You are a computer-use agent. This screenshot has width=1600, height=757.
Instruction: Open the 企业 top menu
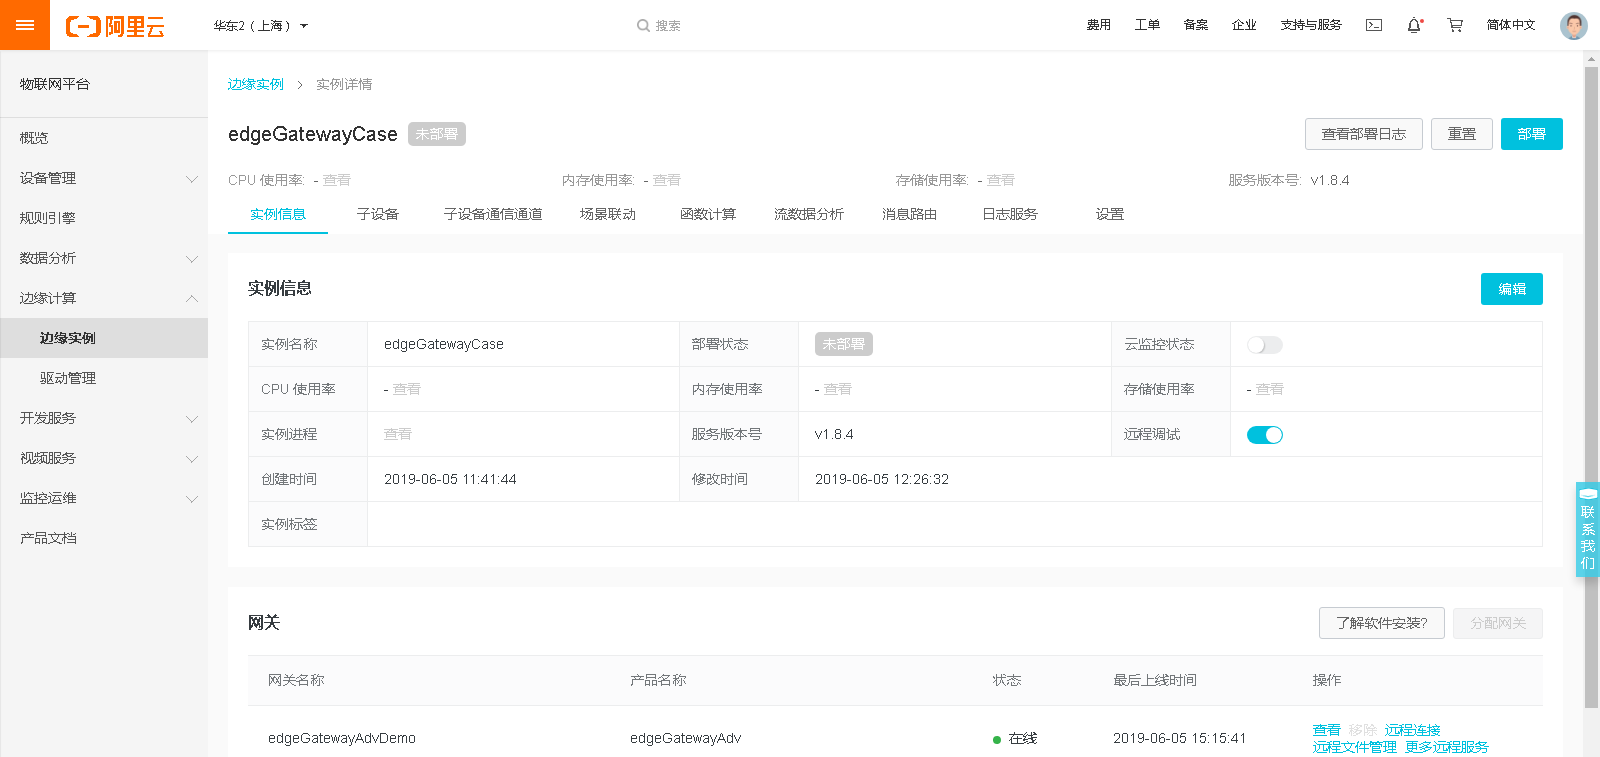click(1244, 25)
